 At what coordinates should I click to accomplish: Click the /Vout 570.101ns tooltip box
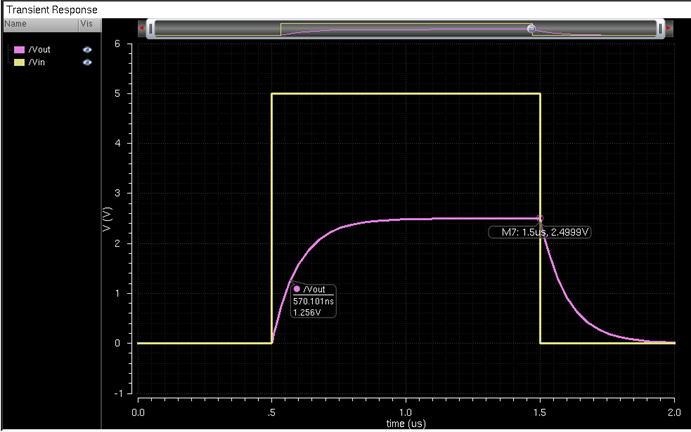coord(313,300)
